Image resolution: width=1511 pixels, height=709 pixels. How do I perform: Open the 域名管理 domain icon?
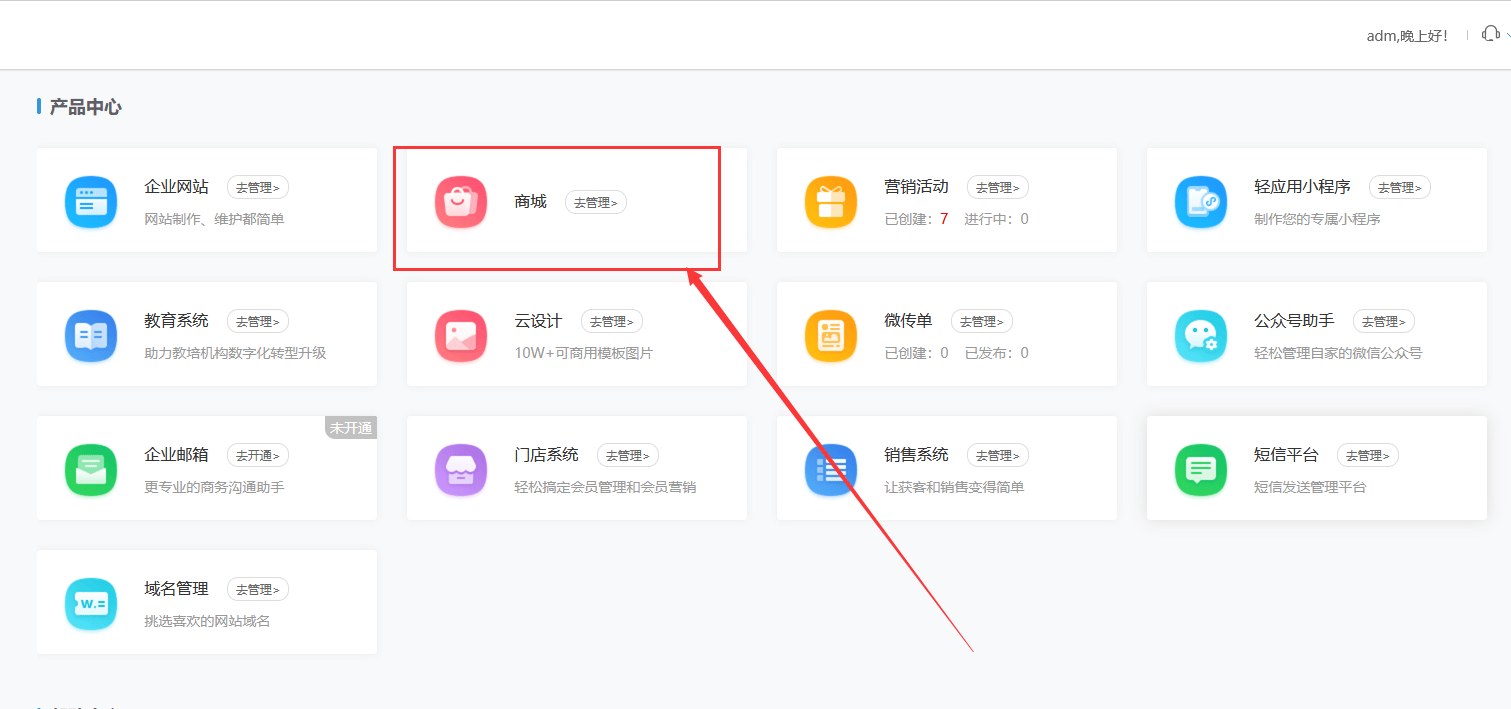[91, 601]
